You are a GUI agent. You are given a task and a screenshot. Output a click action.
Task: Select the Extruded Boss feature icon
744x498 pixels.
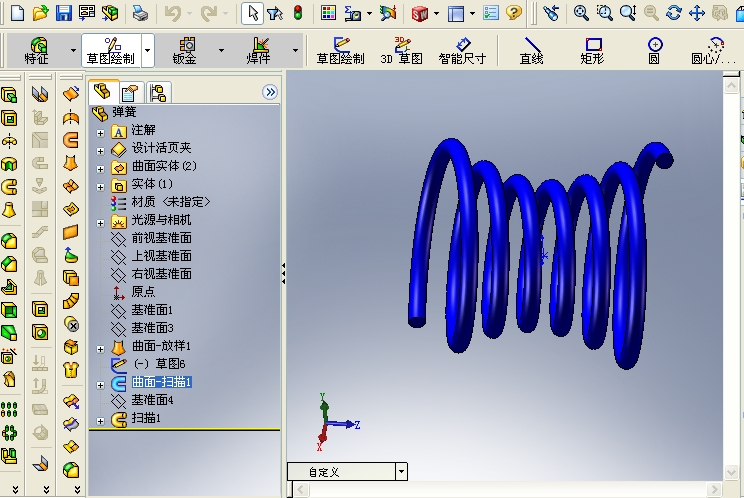[x=9, y=95]
